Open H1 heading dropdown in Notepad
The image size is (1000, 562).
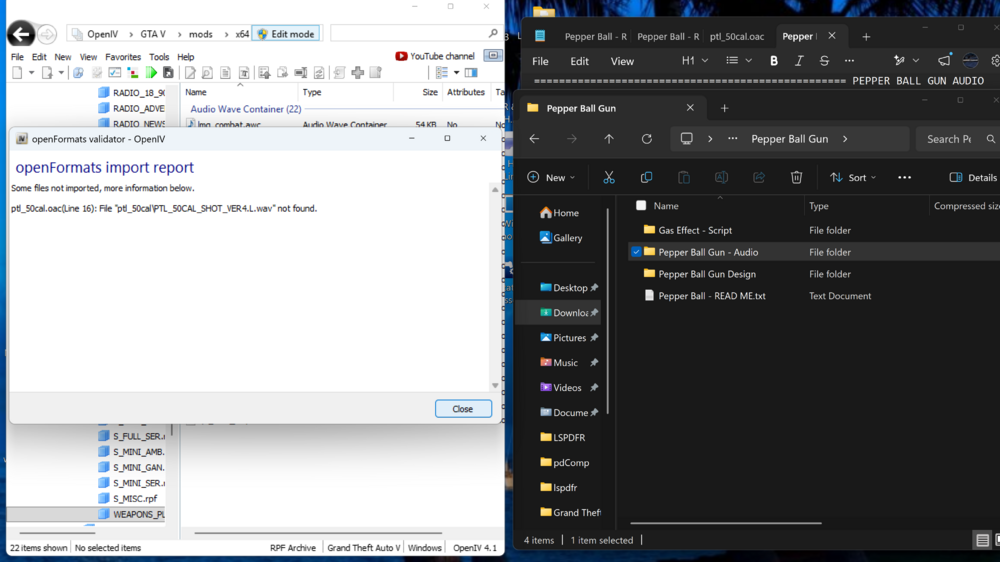(695, 61)
